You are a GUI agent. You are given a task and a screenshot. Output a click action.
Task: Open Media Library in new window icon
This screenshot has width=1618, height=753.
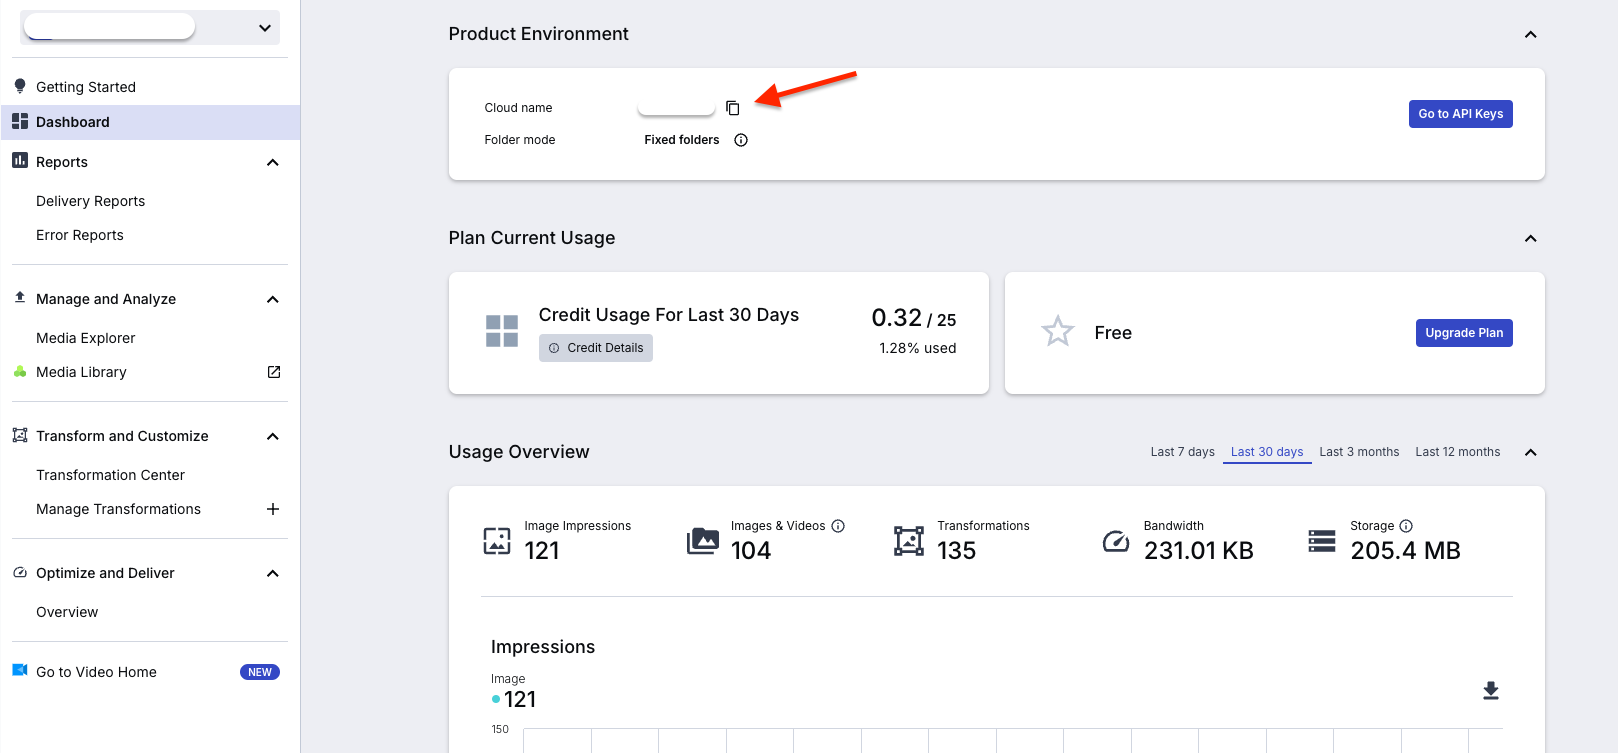[274, 372]
